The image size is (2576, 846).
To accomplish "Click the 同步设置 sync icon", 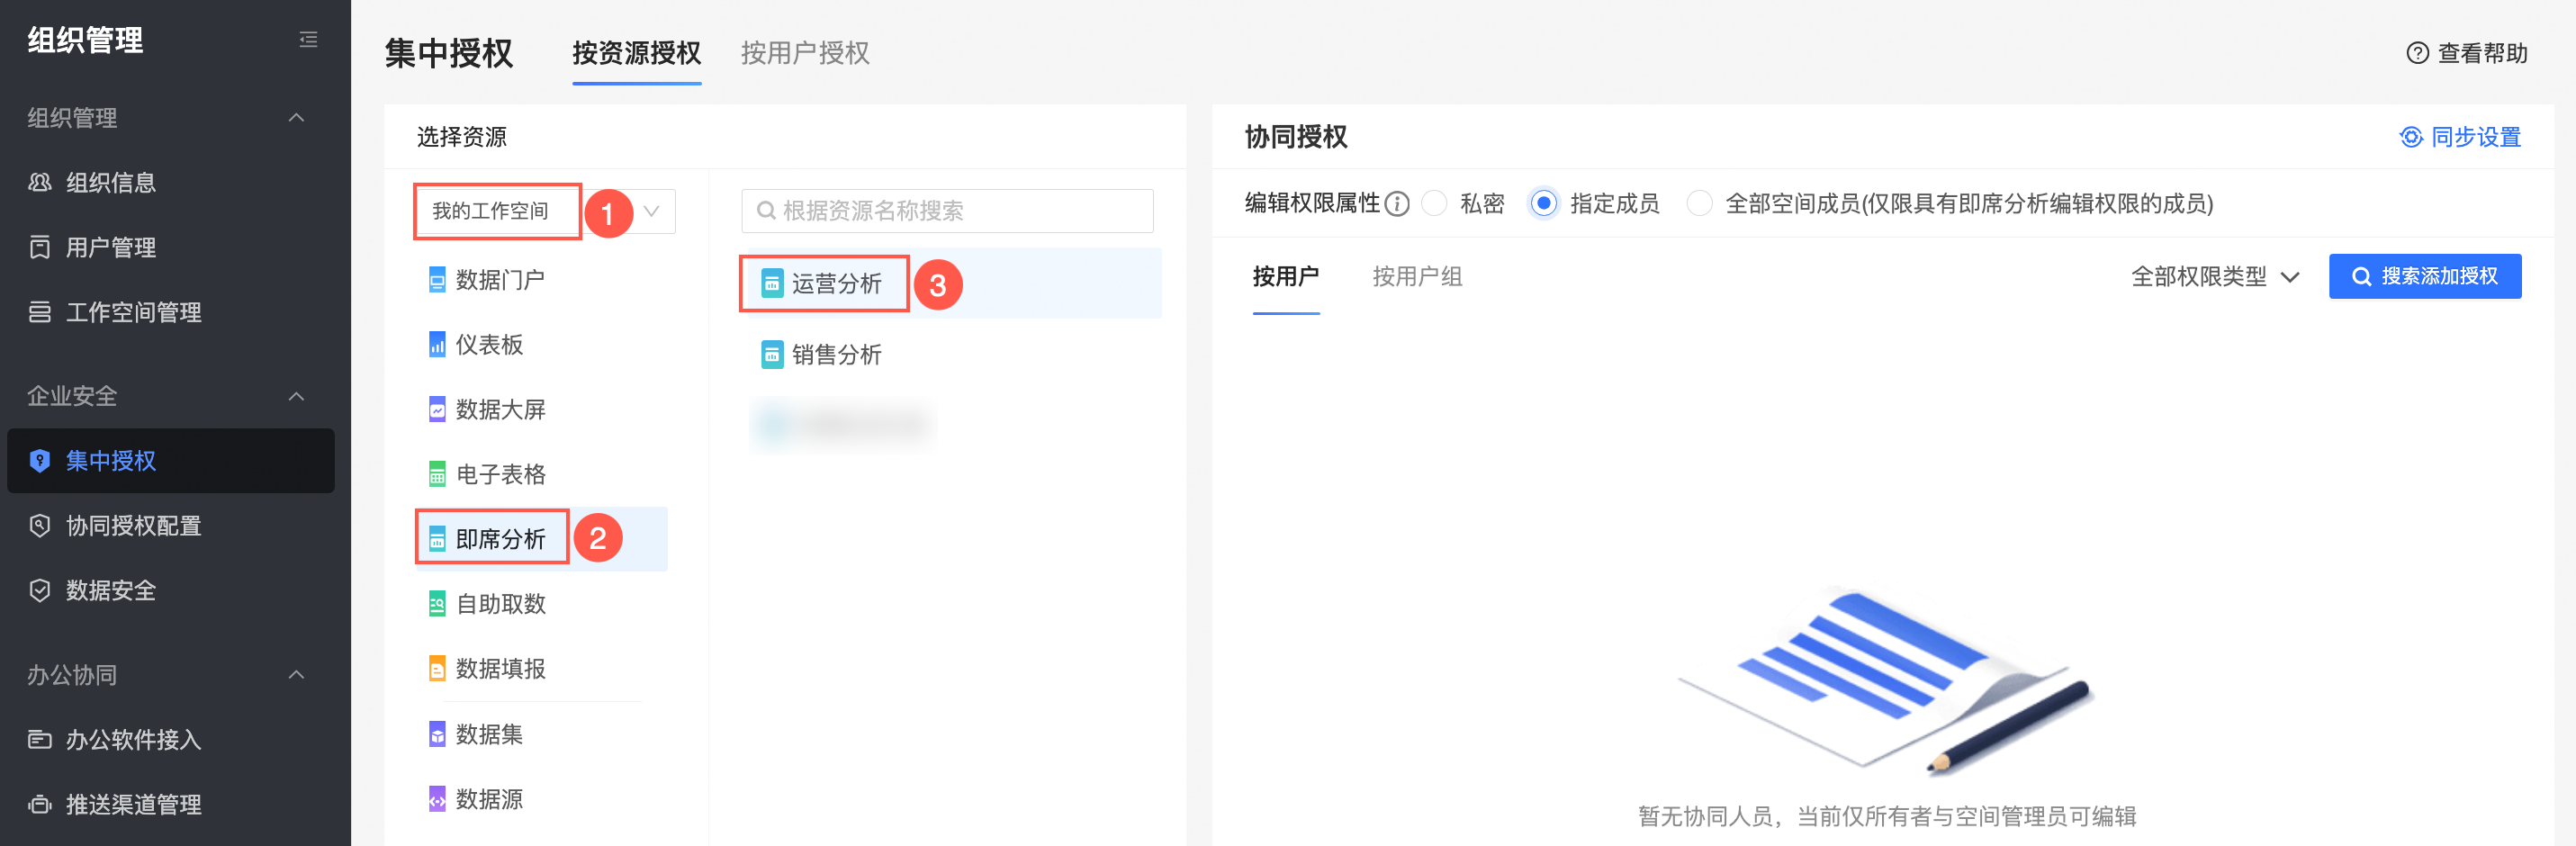I will [2411, 137].
